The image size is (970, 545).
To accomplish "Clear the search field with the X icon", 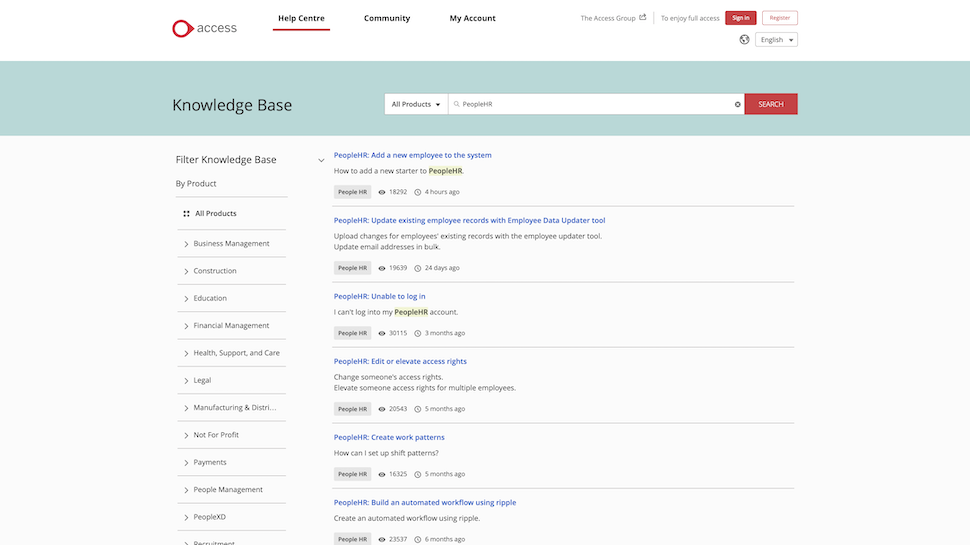I will coord(737,105).
